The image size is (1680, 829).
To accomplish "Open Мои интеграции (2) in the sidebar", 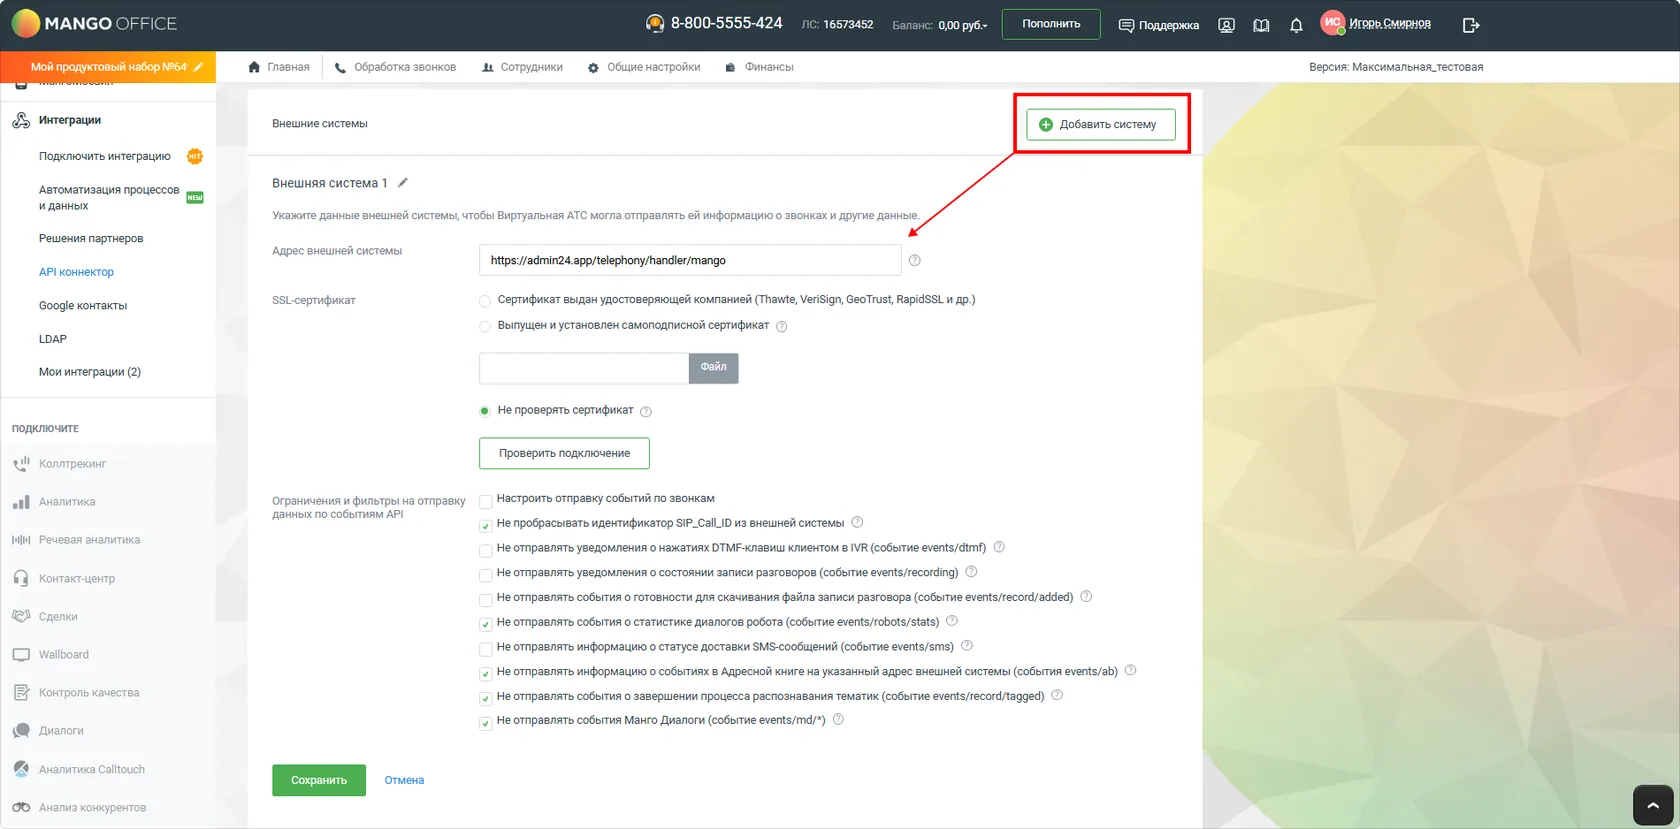I will click(90, 372).
